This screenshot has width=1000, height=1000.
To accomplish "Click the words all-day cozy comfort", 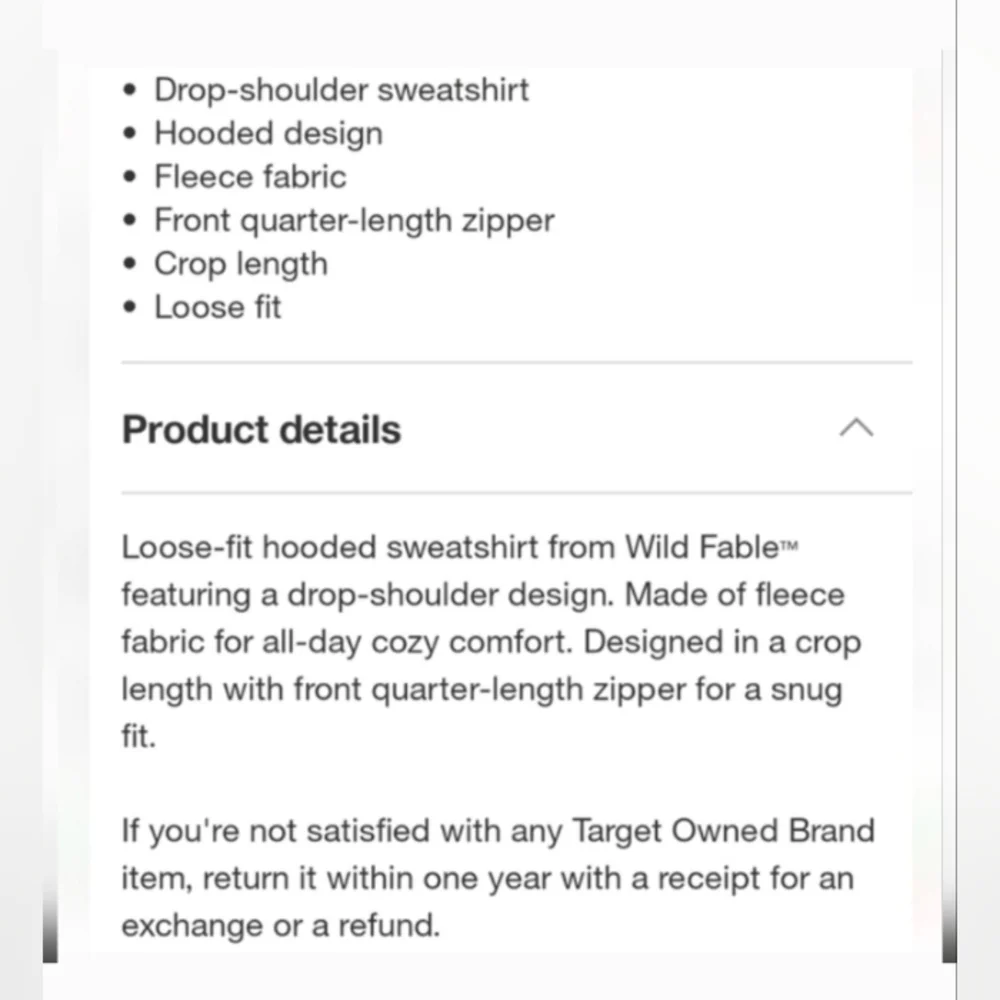I will (x=418, y=642).
